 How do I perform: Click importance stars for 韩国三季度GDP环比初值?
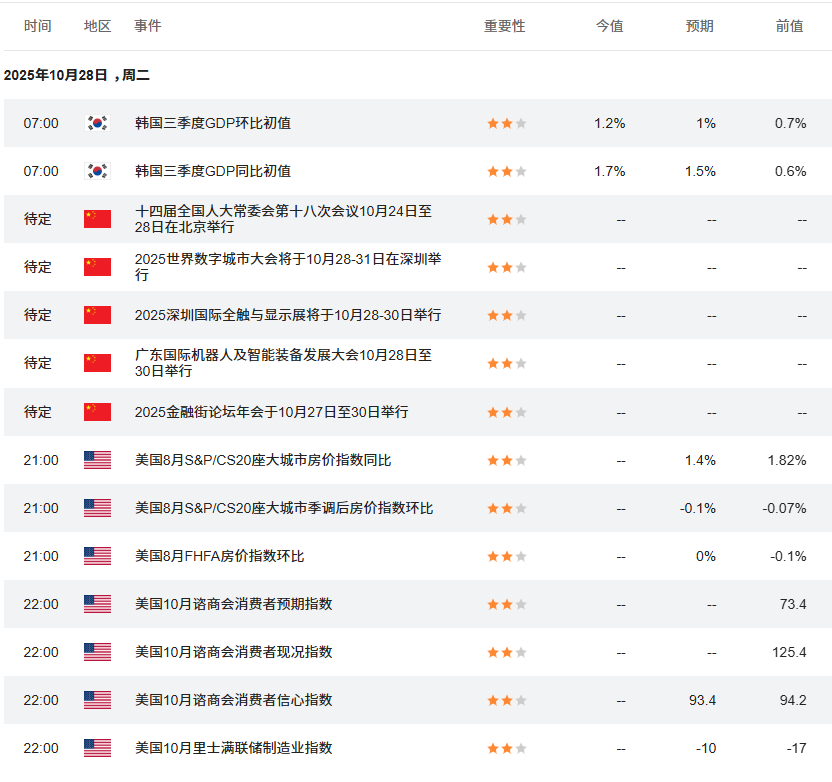coord(506,124)
